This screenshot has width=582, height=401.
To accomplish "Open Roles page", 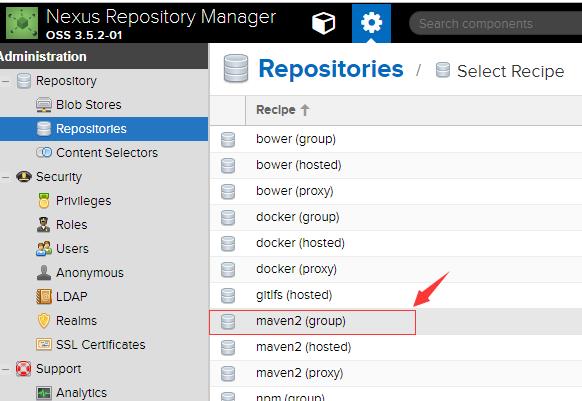I will click(x=72, y=225).
